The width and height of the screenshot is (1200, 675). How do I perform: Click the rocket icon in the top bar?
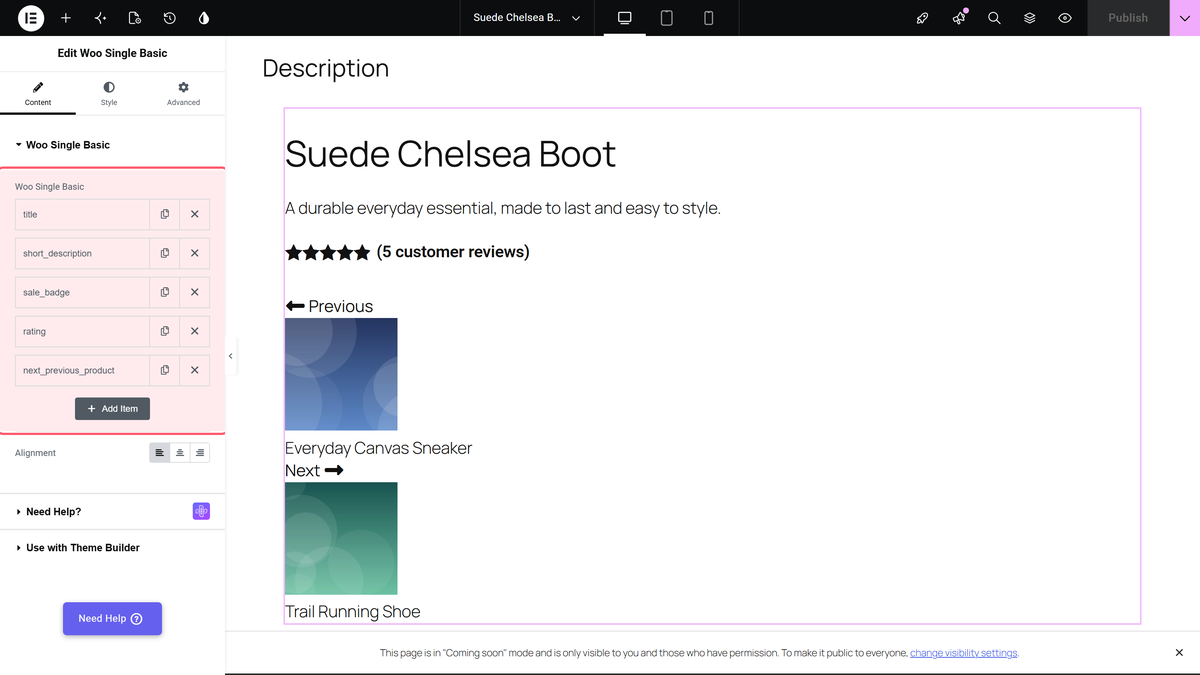(923, 18)
